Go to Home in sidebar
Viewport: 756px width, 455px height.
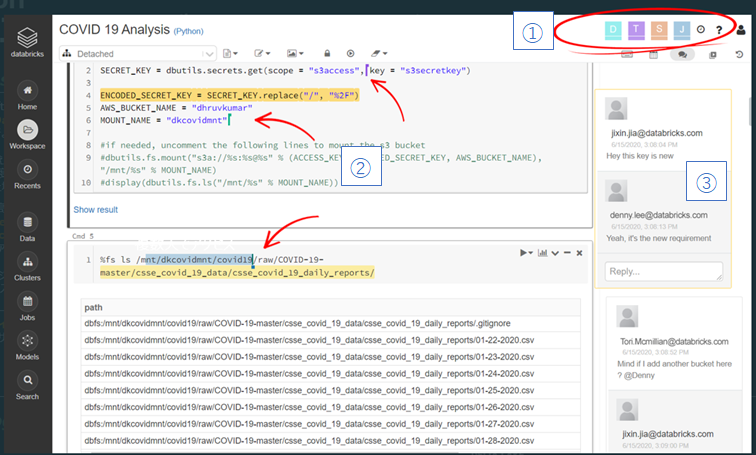point(27,95)
